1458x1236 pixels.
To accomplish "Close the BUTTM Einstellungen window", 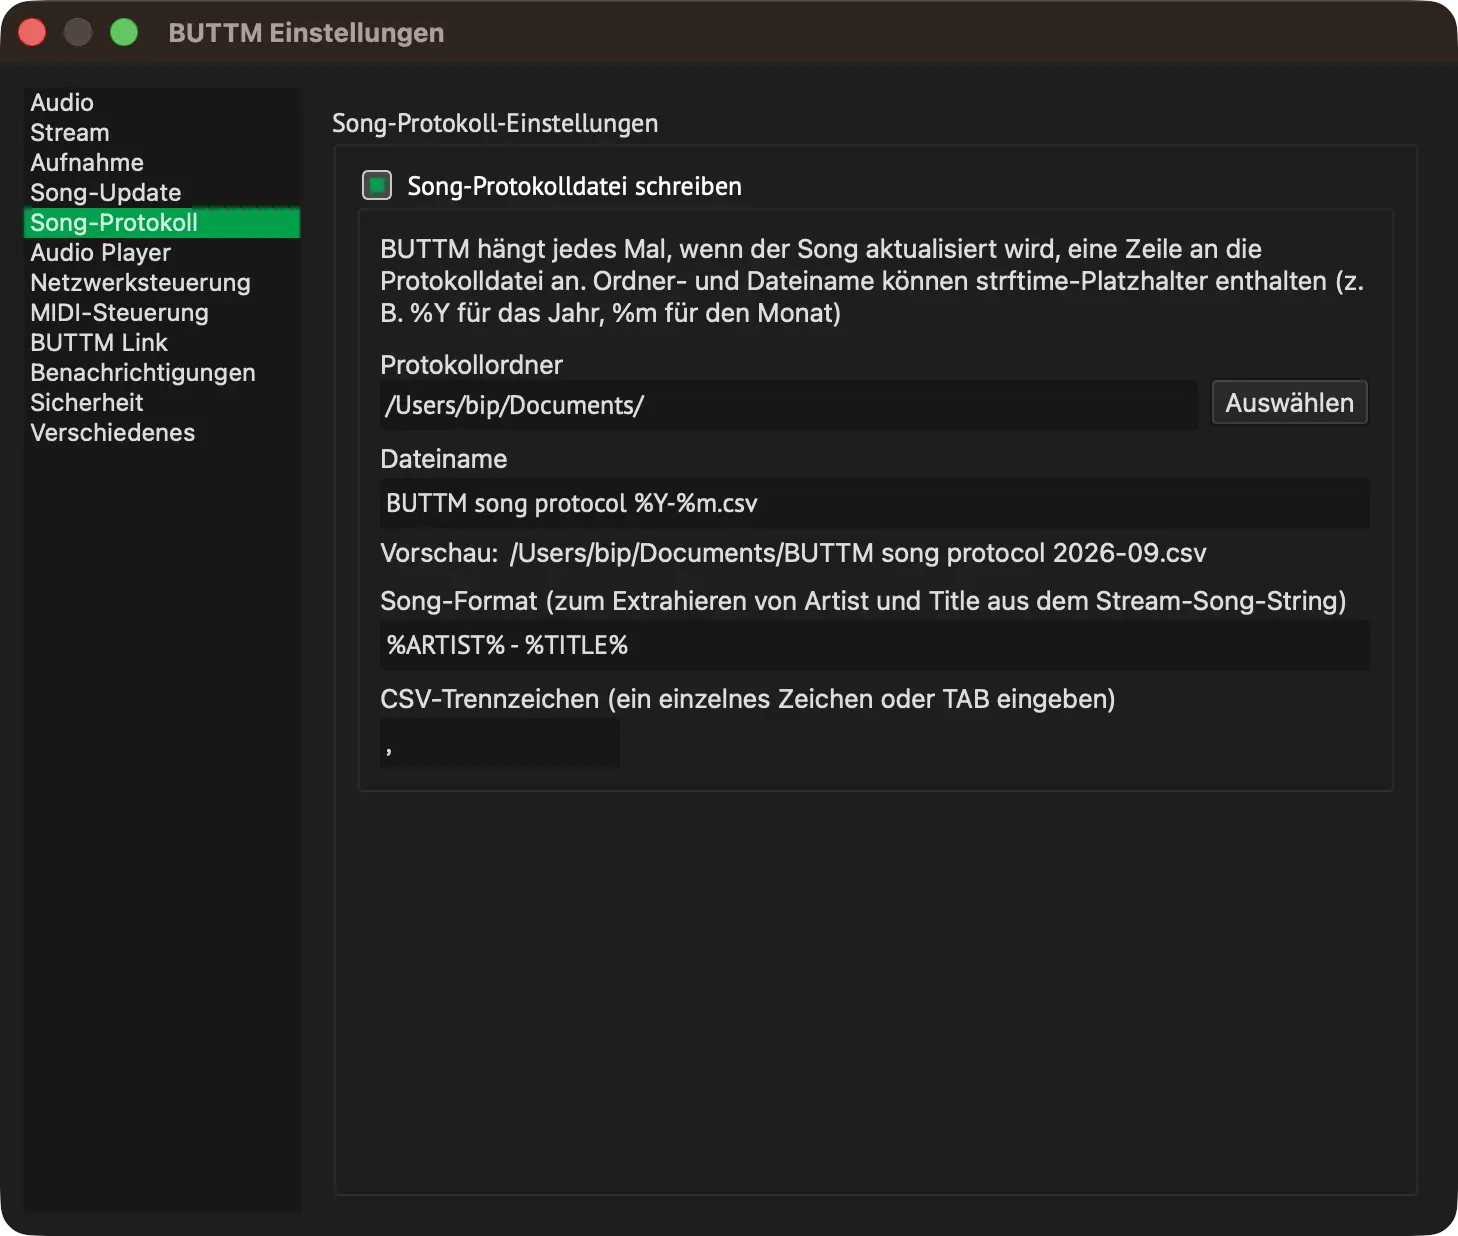I will coord(33,33).
